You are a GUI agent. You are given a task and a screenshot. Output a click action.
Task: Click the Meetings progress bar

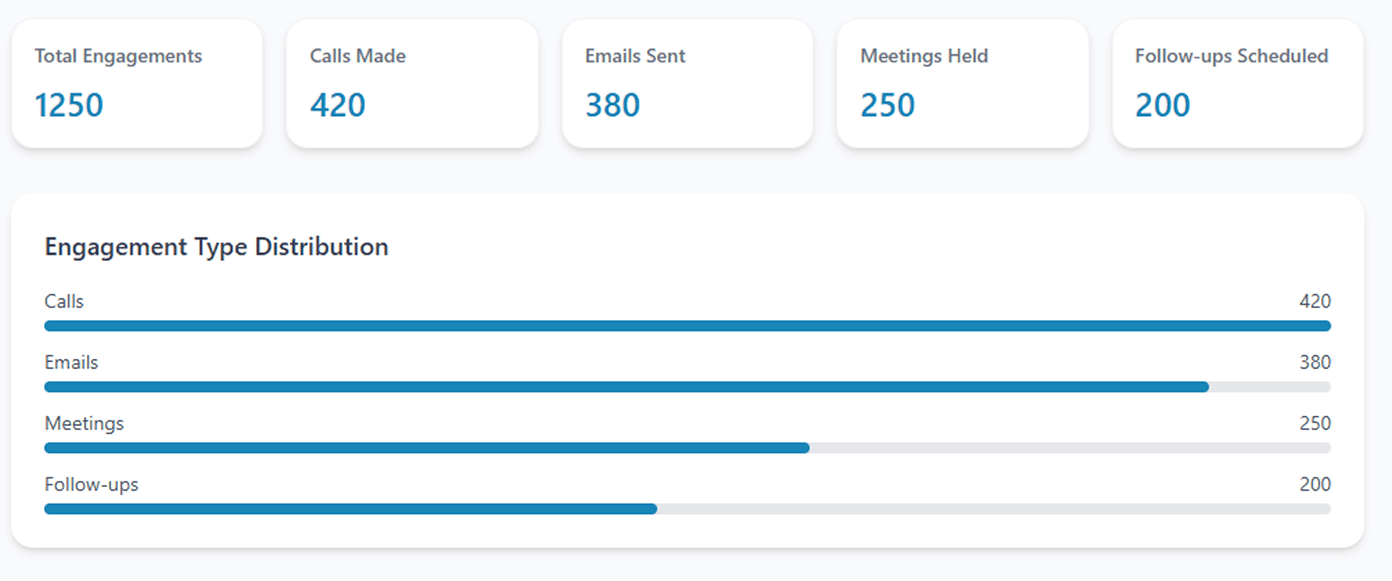tap(687, 448)
